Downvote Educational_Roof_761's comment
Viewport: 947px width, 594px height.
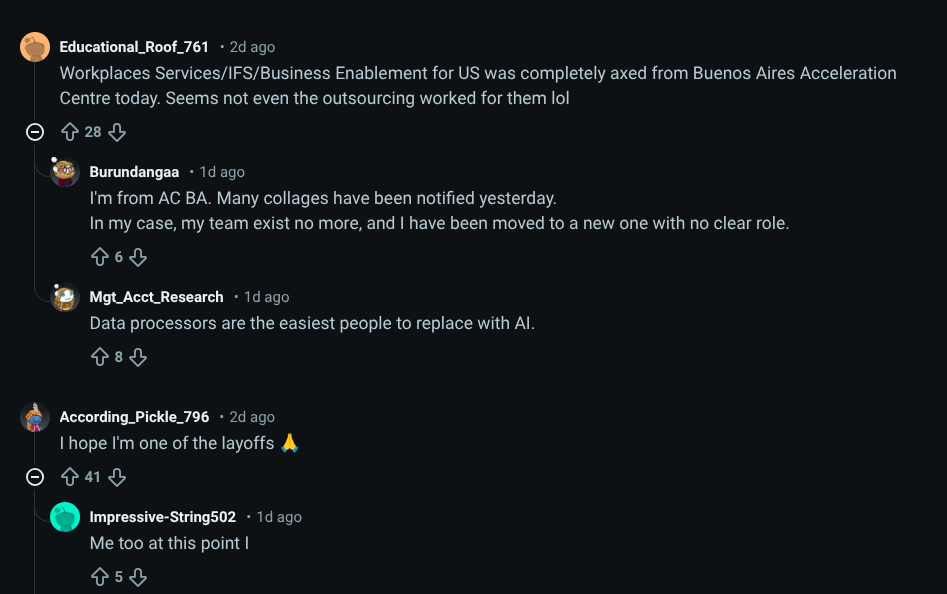pos(117,132)
